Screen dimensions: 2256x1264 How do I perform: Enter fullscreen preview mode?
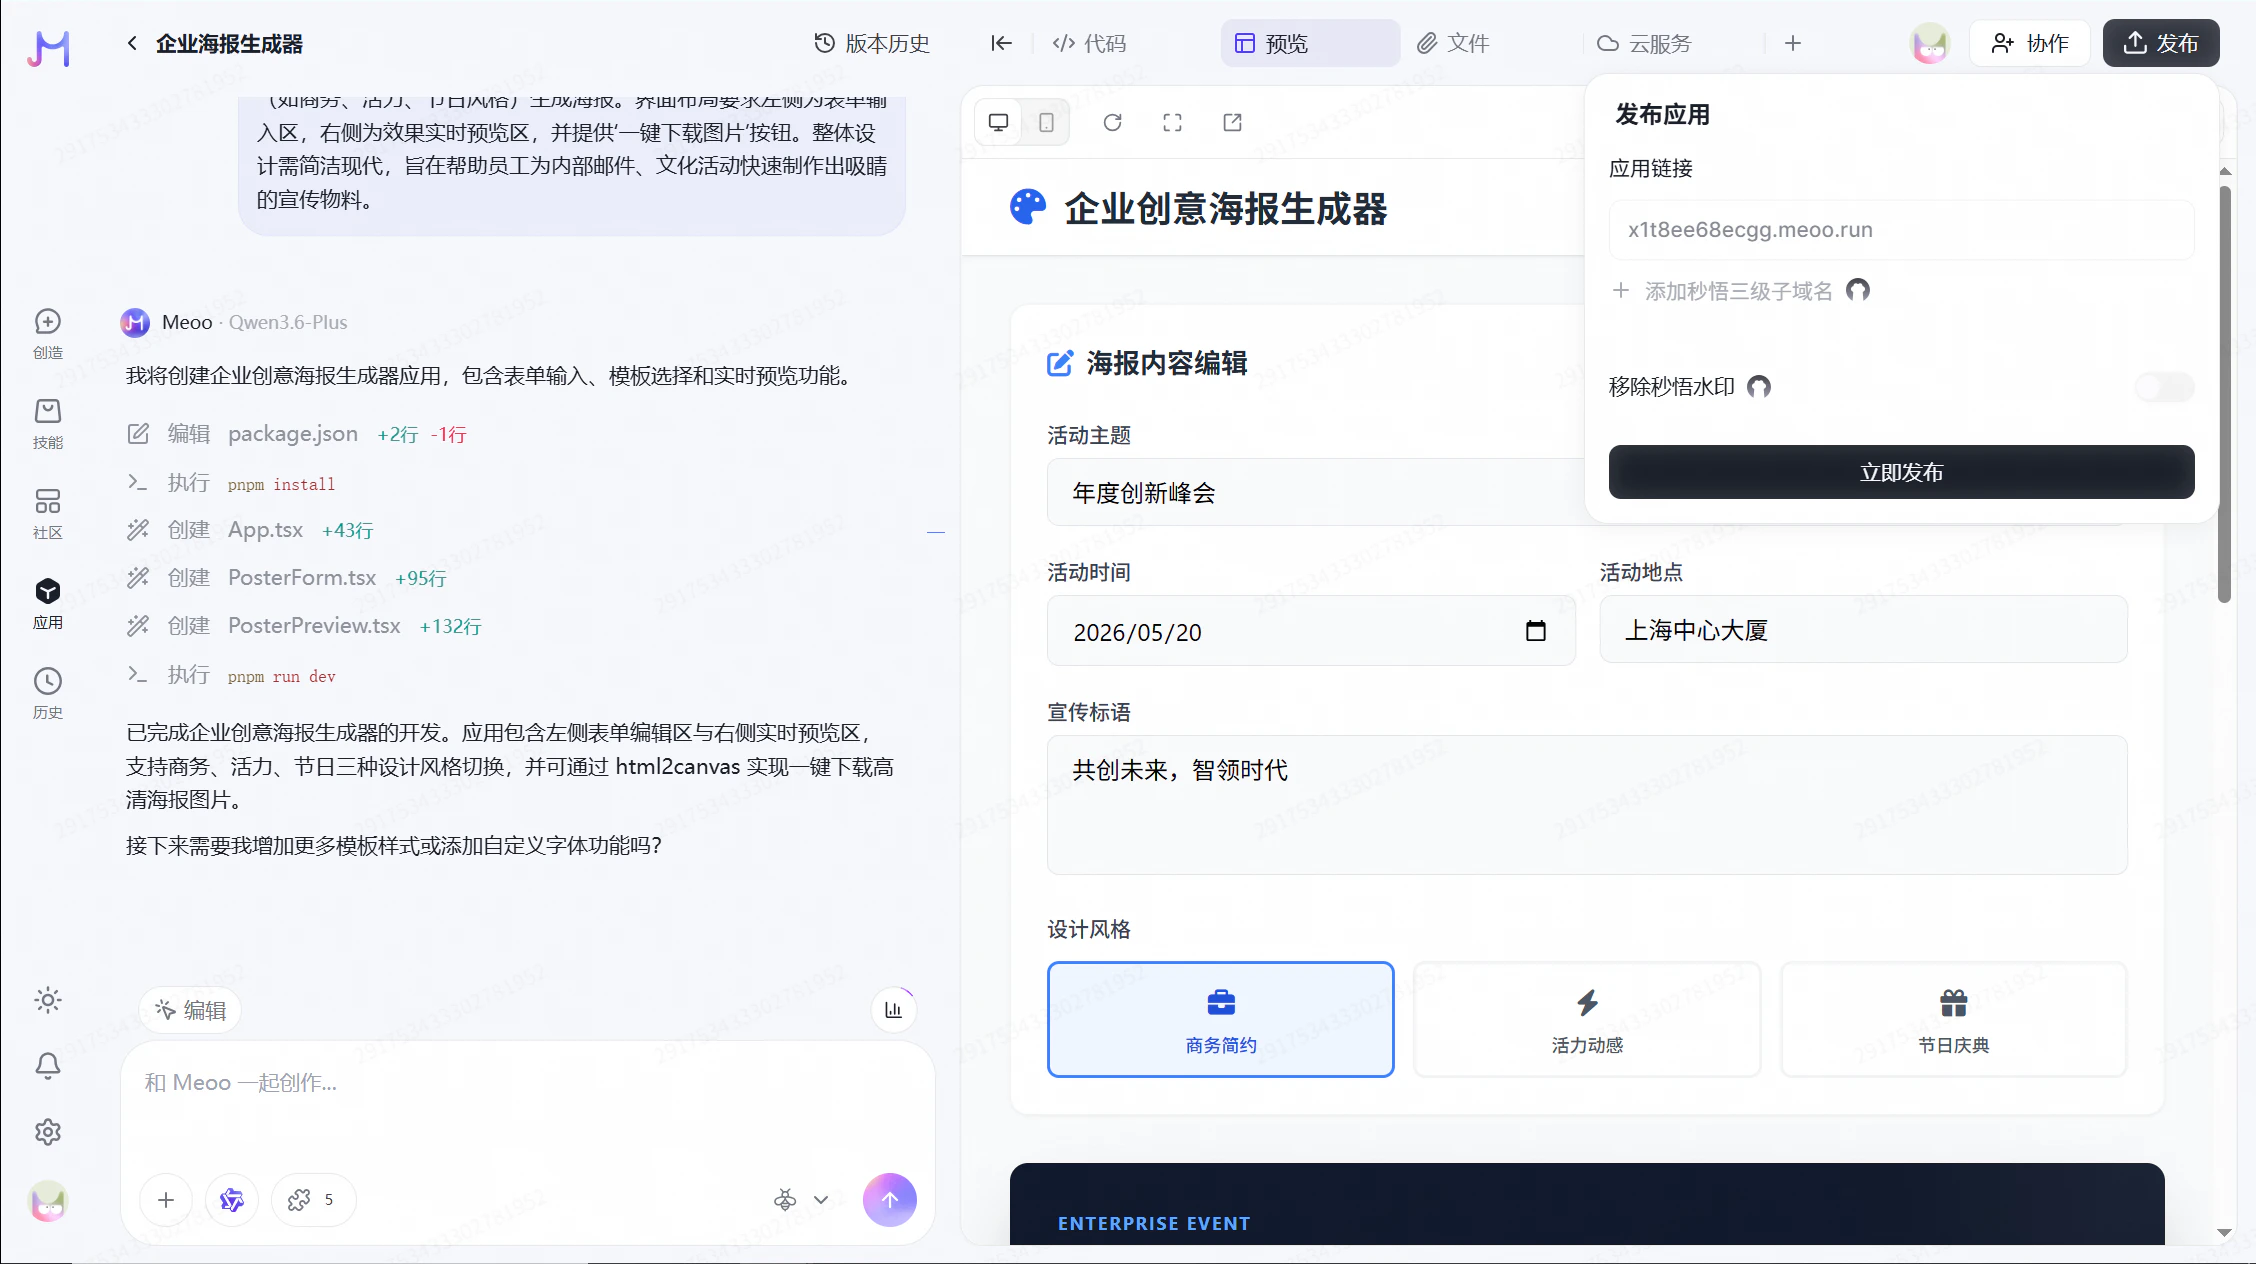pyautogui.click(x=1172, y=122)
